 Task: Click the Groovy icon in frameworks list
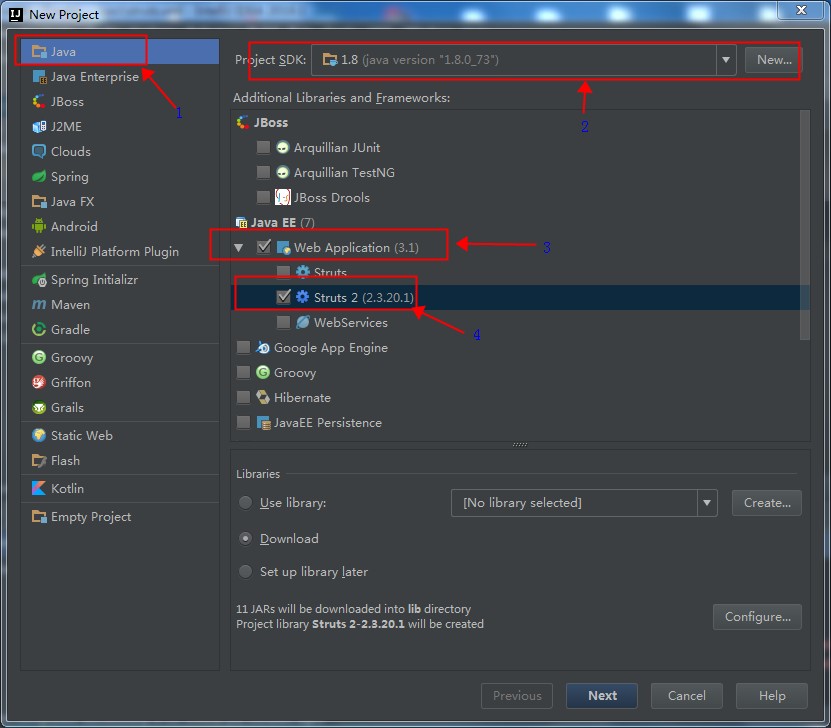[x=263, y=372]
